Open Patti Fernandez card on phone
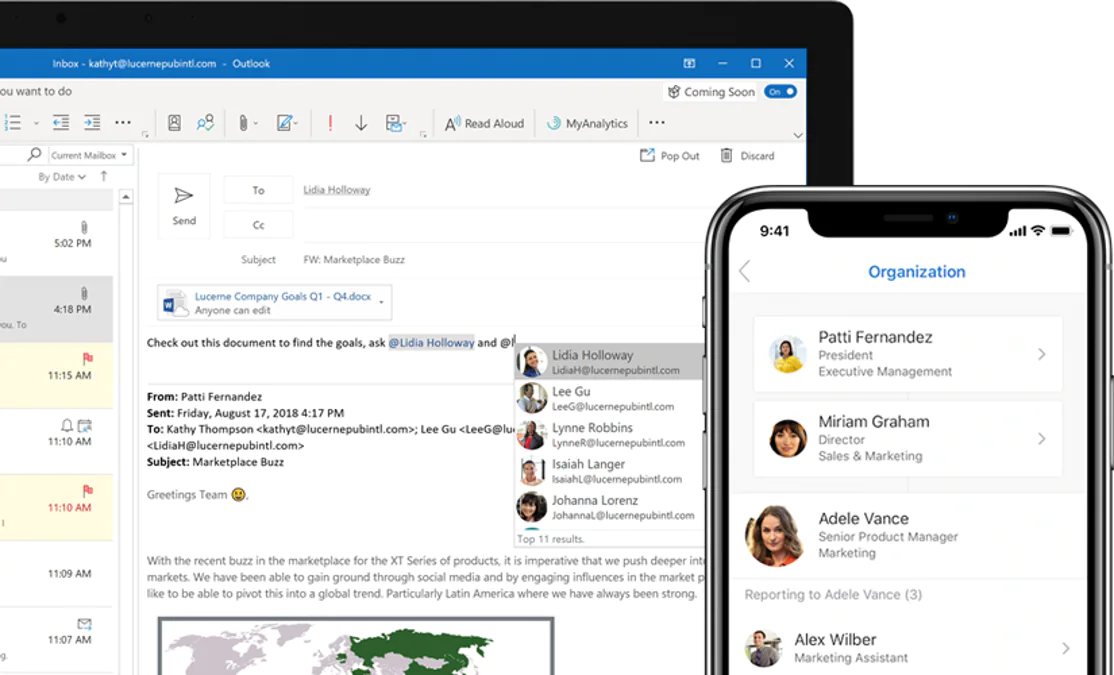Image resolution: width=1114 pixels, height=675 pixels. coord(908,354)
